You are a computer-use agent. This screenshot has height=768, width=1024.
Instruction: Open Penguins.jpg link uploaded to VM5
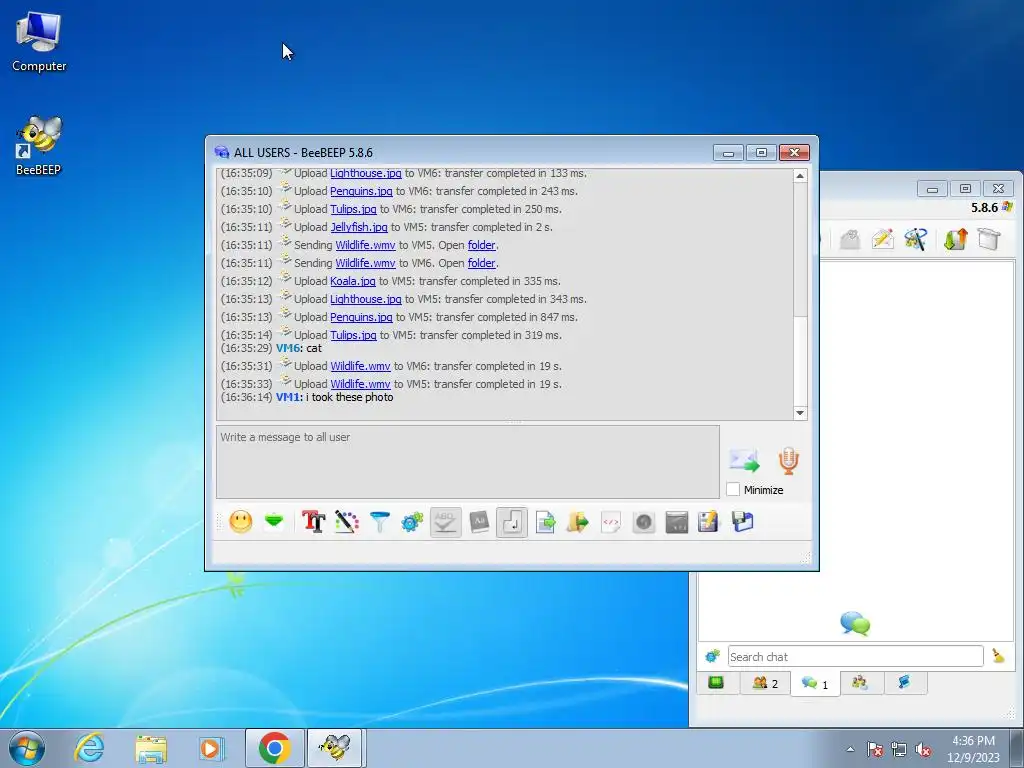point(361,317)
